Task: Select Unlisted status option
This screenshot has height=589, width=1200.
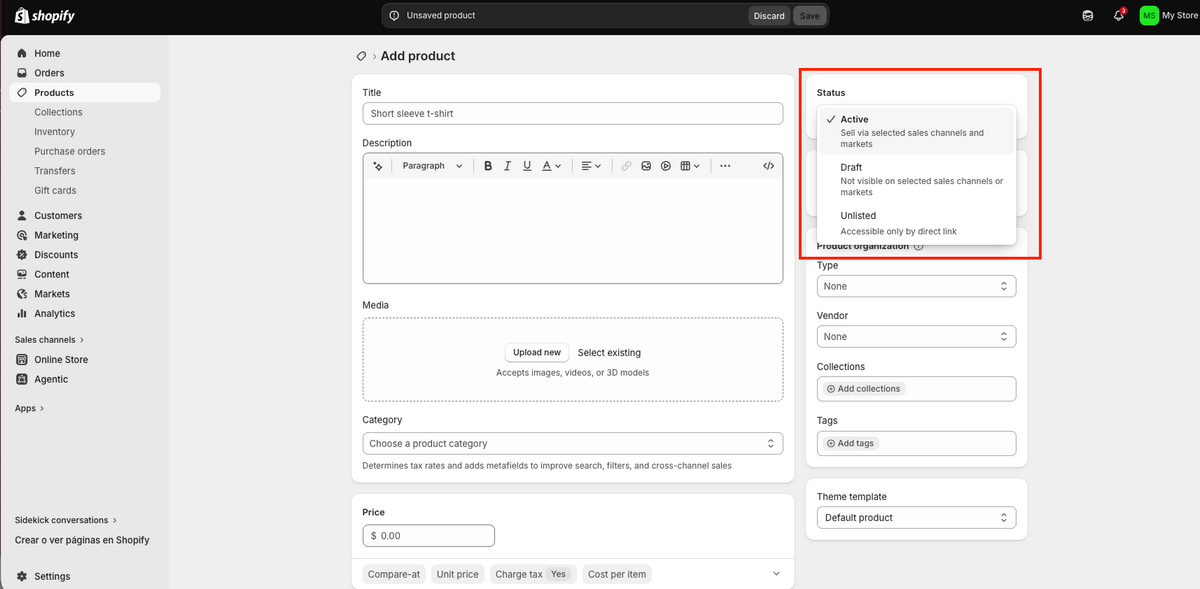Action: point(917,223)
